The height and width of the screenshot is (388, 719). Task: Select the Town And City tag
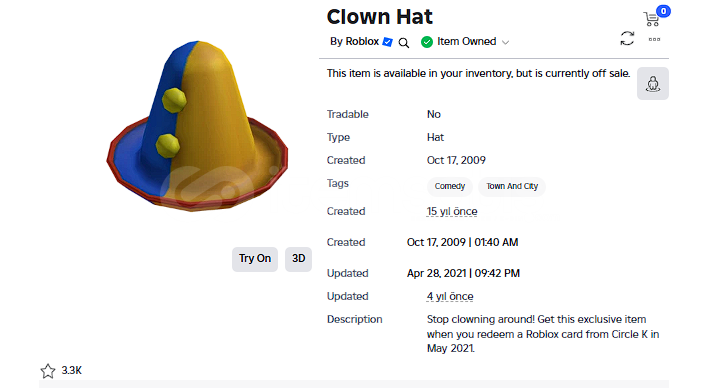point(512,186)
